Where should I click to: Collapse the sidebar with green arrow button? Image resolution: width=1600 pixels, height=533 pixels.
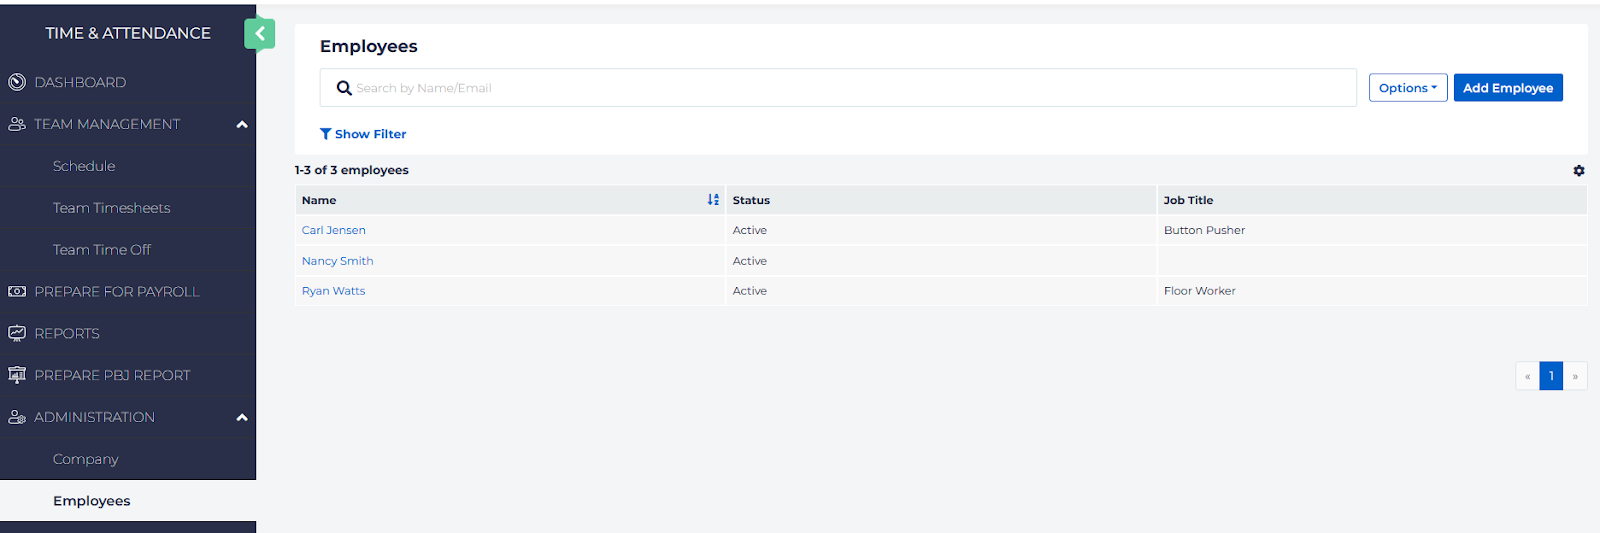click(x=259, y=34)
